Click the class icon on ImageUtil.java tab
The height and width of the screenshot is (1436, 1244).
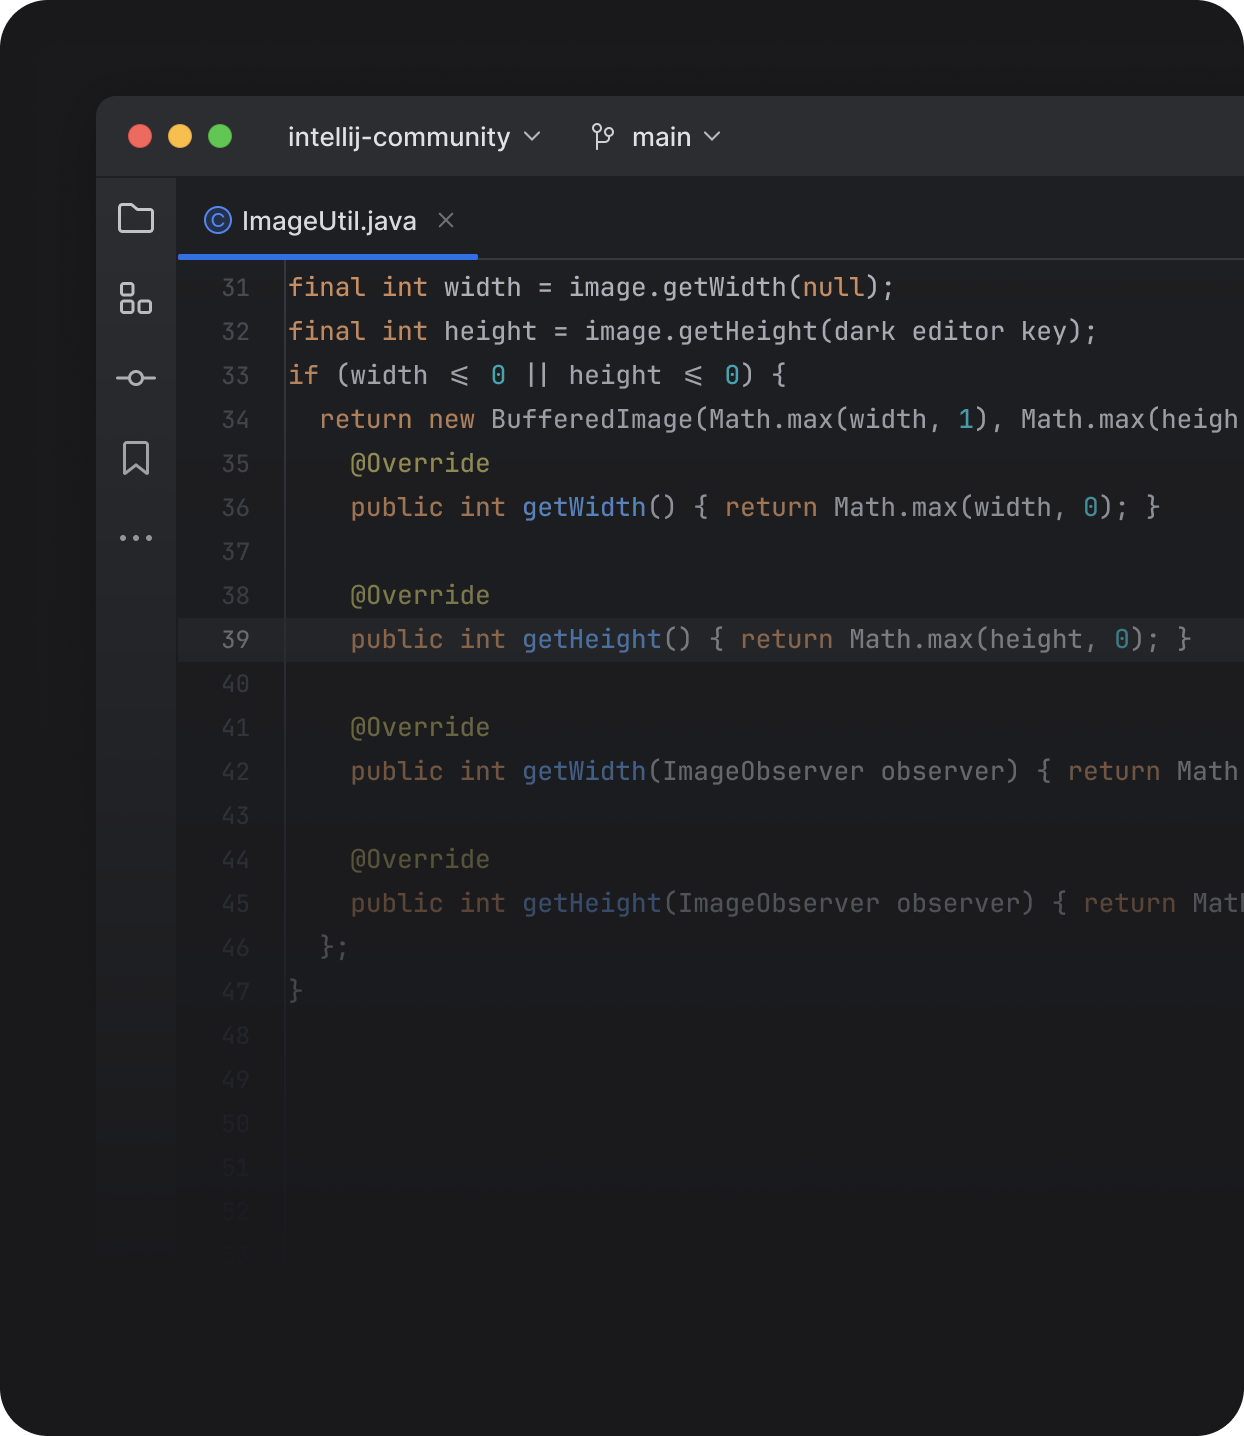pyautogui.click(x=217, y=220)
